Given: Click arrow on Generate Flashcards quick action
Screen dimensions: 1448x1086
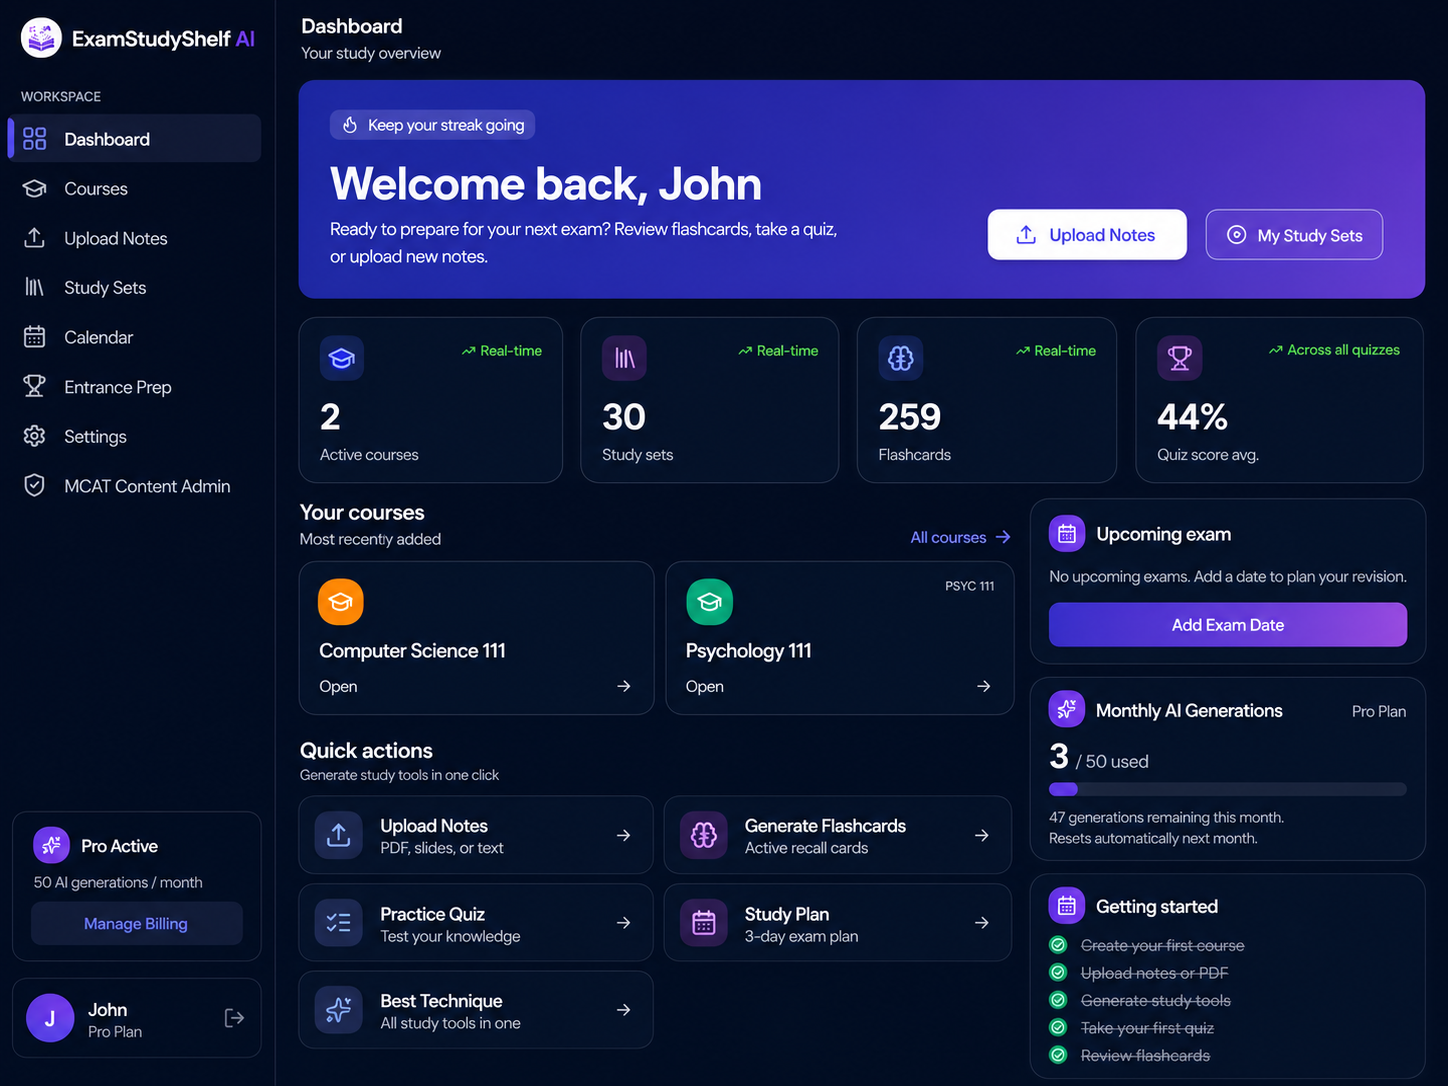Looking at the screenshot, I should pos(982,835).
